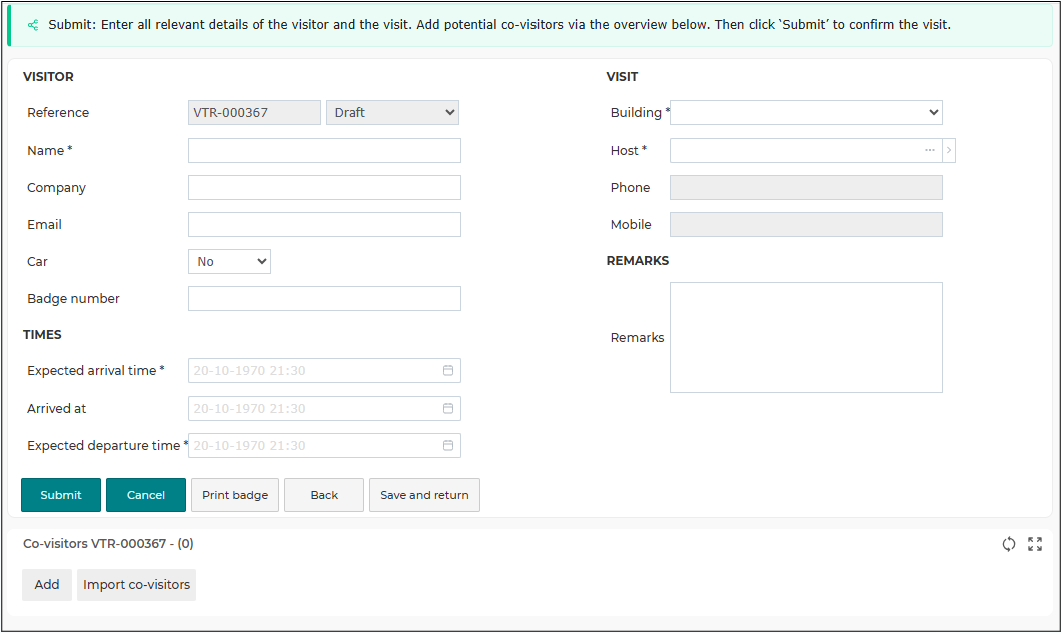Image resolution: width=1061 pixels, height=633 pixels.
Task: Focus the visitor Name input field
Action: [324, 150]
